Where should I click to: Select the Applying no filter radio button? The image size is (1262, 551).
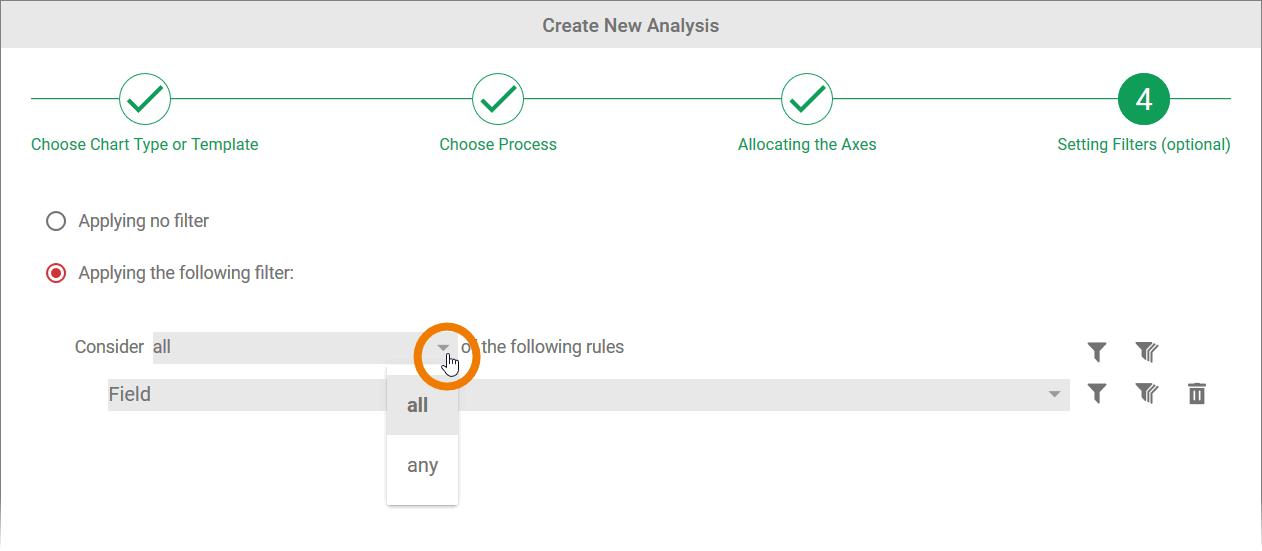[x=56, y=221]
